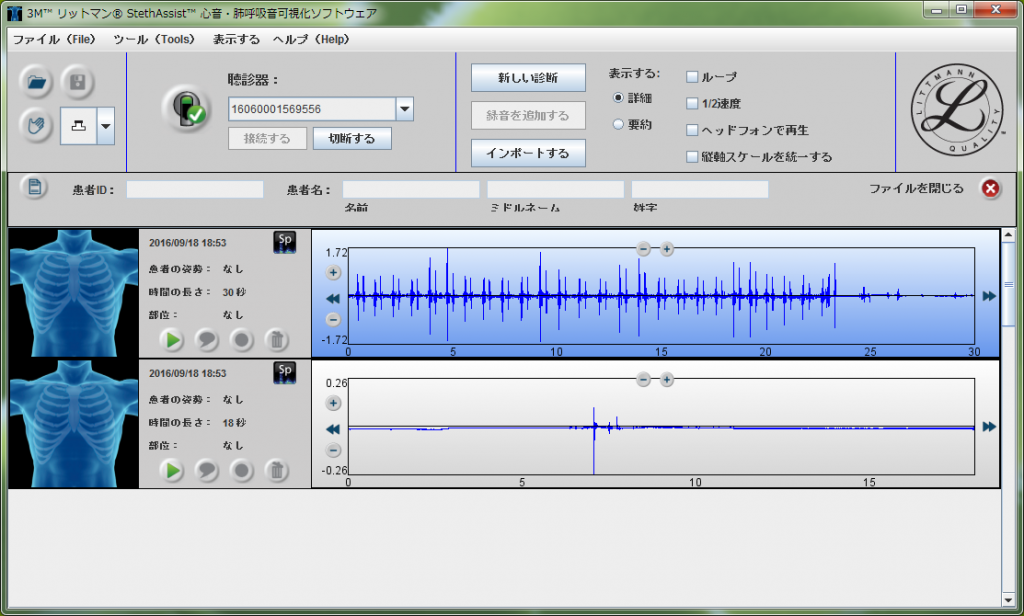
Task: Click the 切断する disconnect button
Action: (352, 138)
